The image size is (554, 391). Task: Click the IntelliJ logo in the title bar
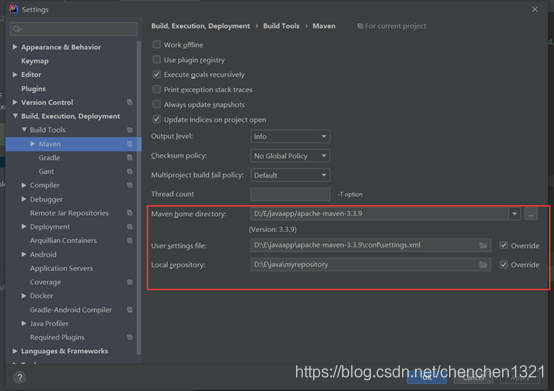point(13,9)
